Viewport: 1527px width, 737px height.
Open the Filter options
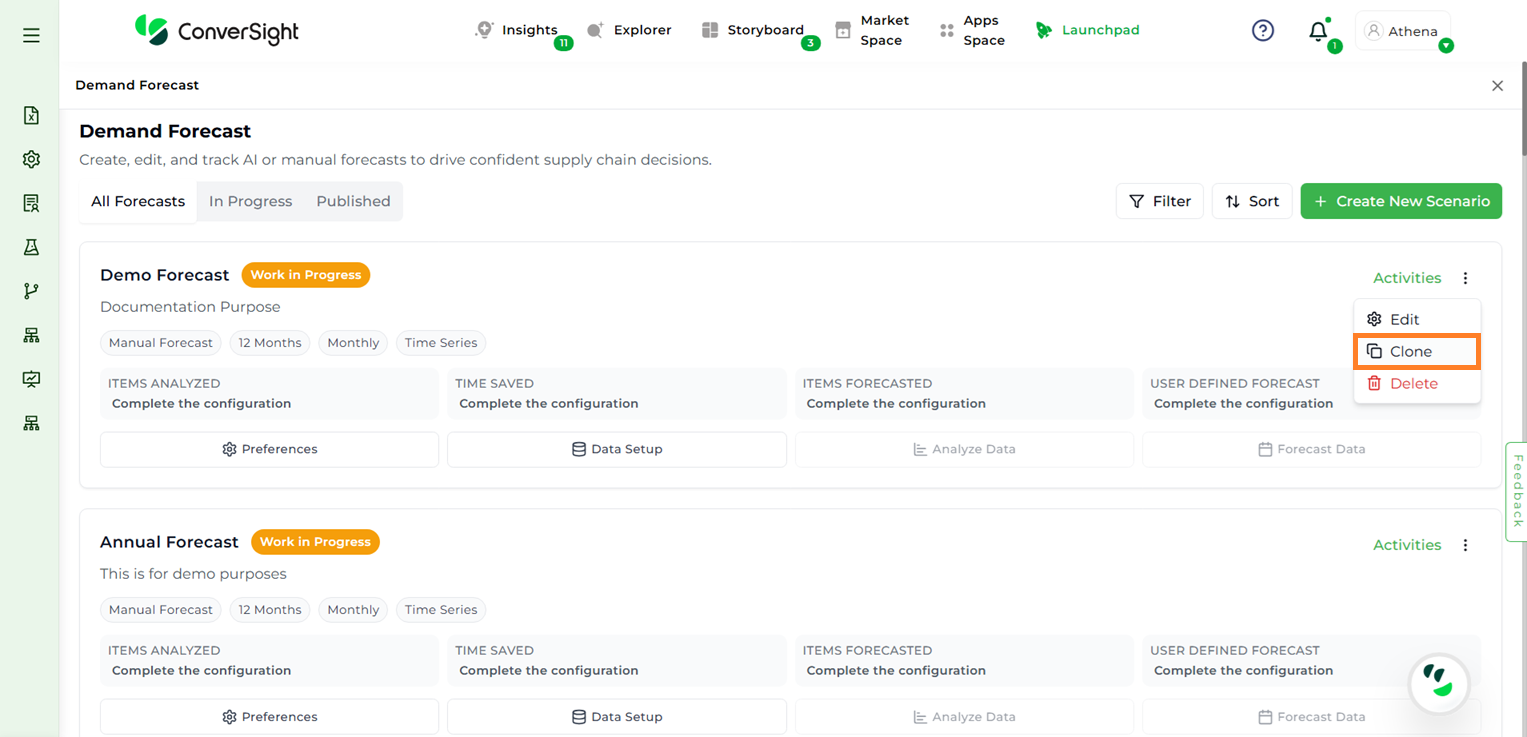coord(1159,201)
